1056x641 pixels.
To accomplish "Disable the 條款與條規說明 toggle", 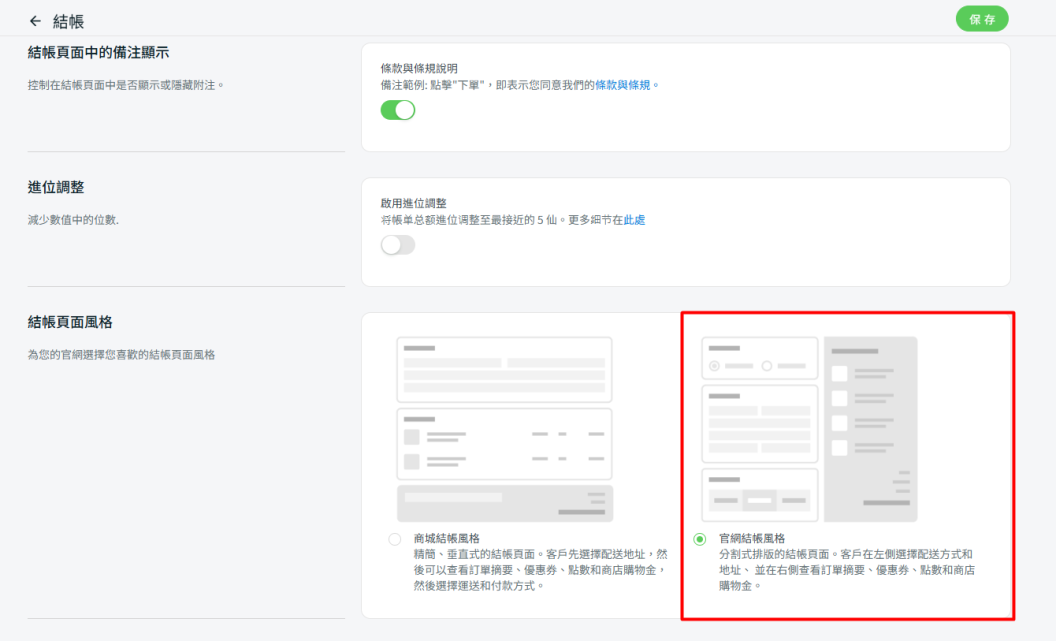I will [x=397, y=110].
